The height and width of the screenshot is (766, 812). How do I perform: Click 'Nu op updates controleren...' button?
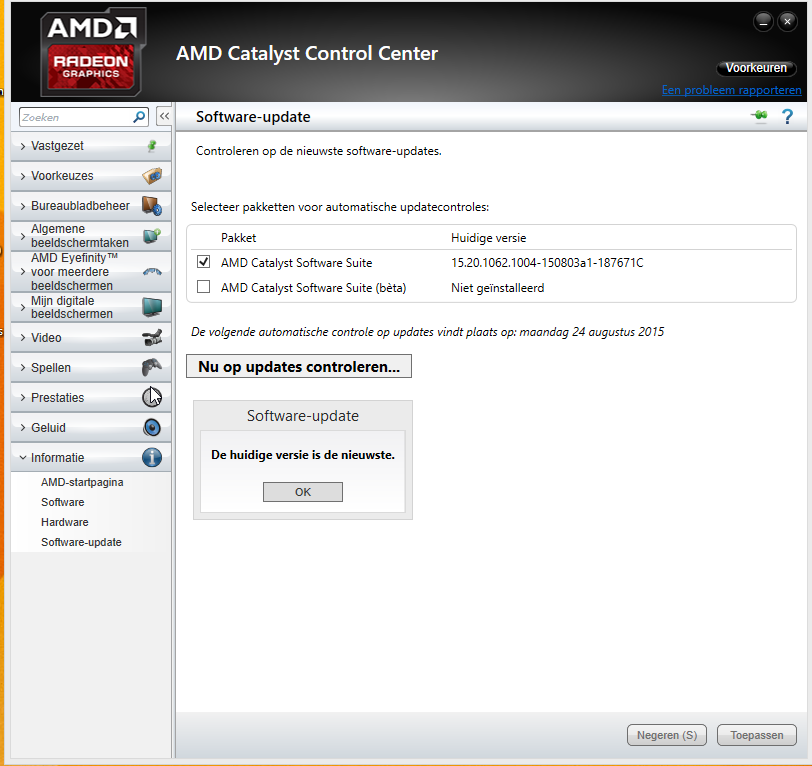[x=299, y=366]
